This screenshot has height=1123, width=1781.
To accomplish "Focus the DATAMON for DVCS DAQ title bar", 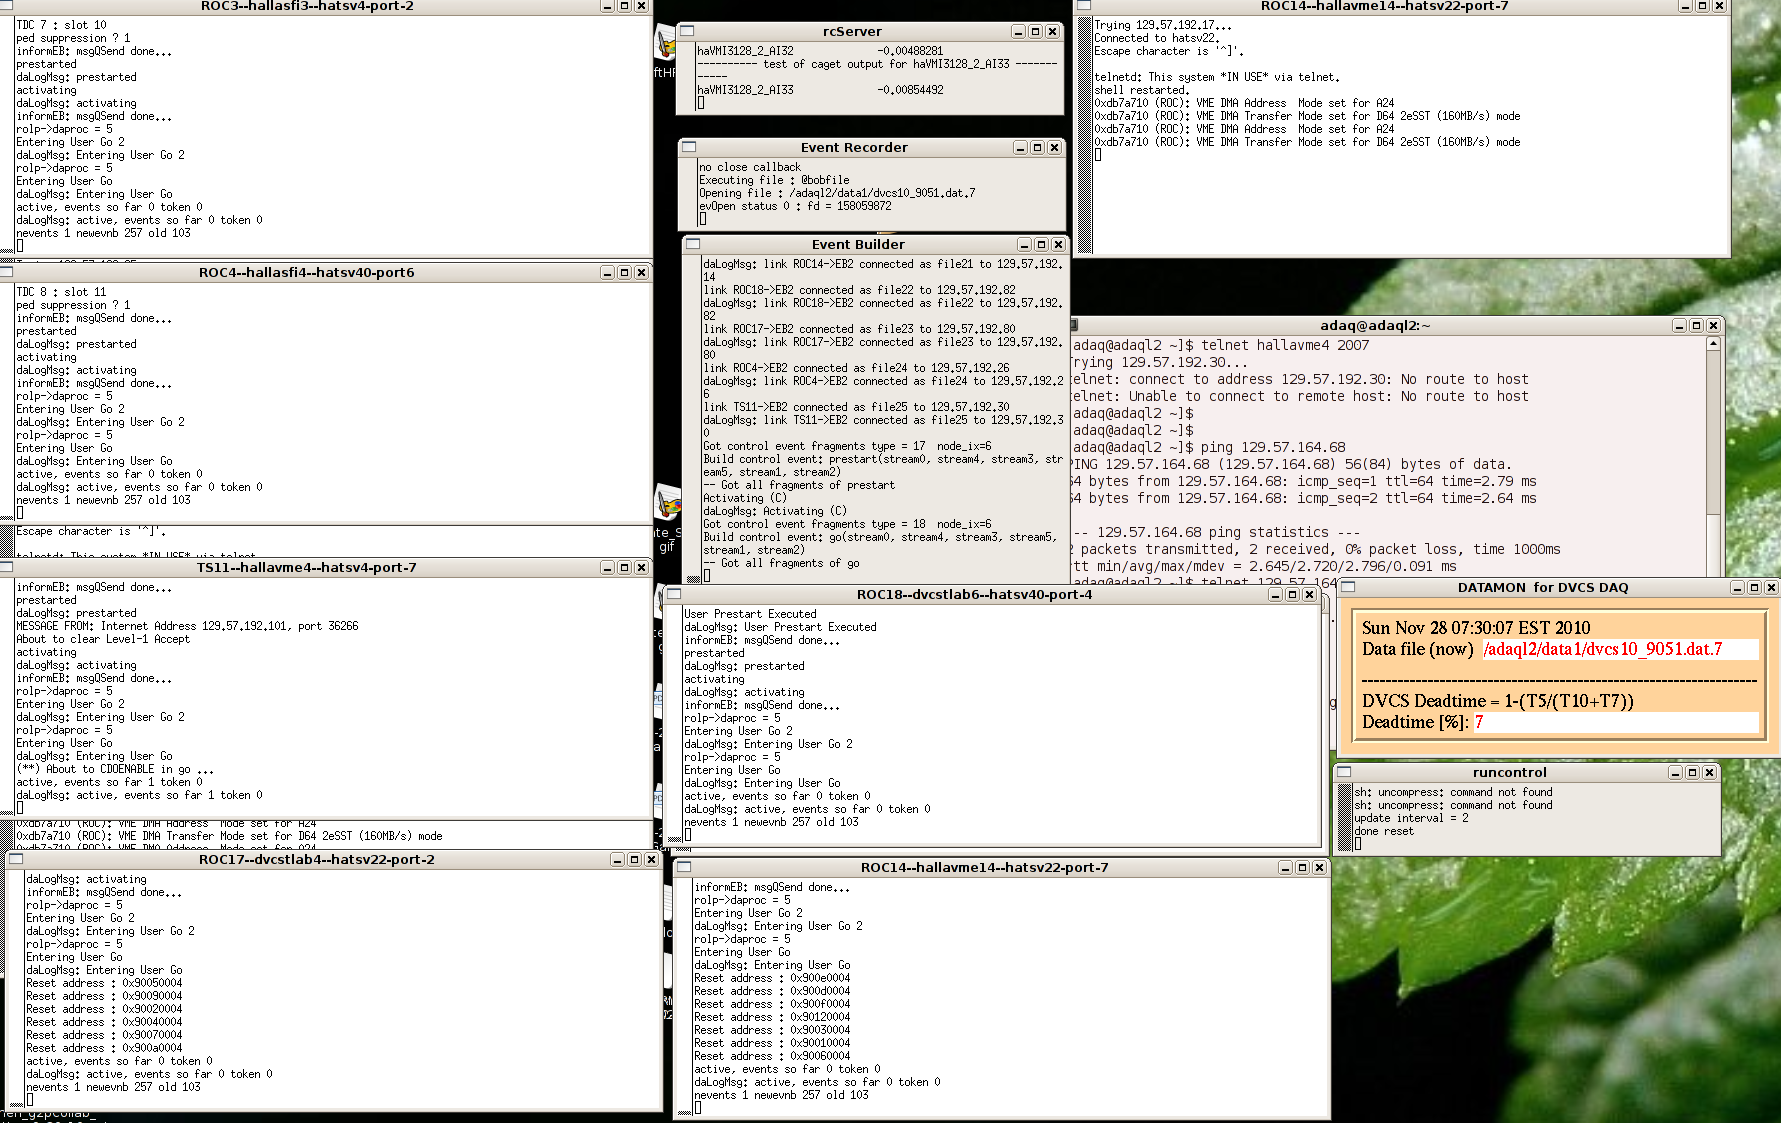I will click(1543, 587).
